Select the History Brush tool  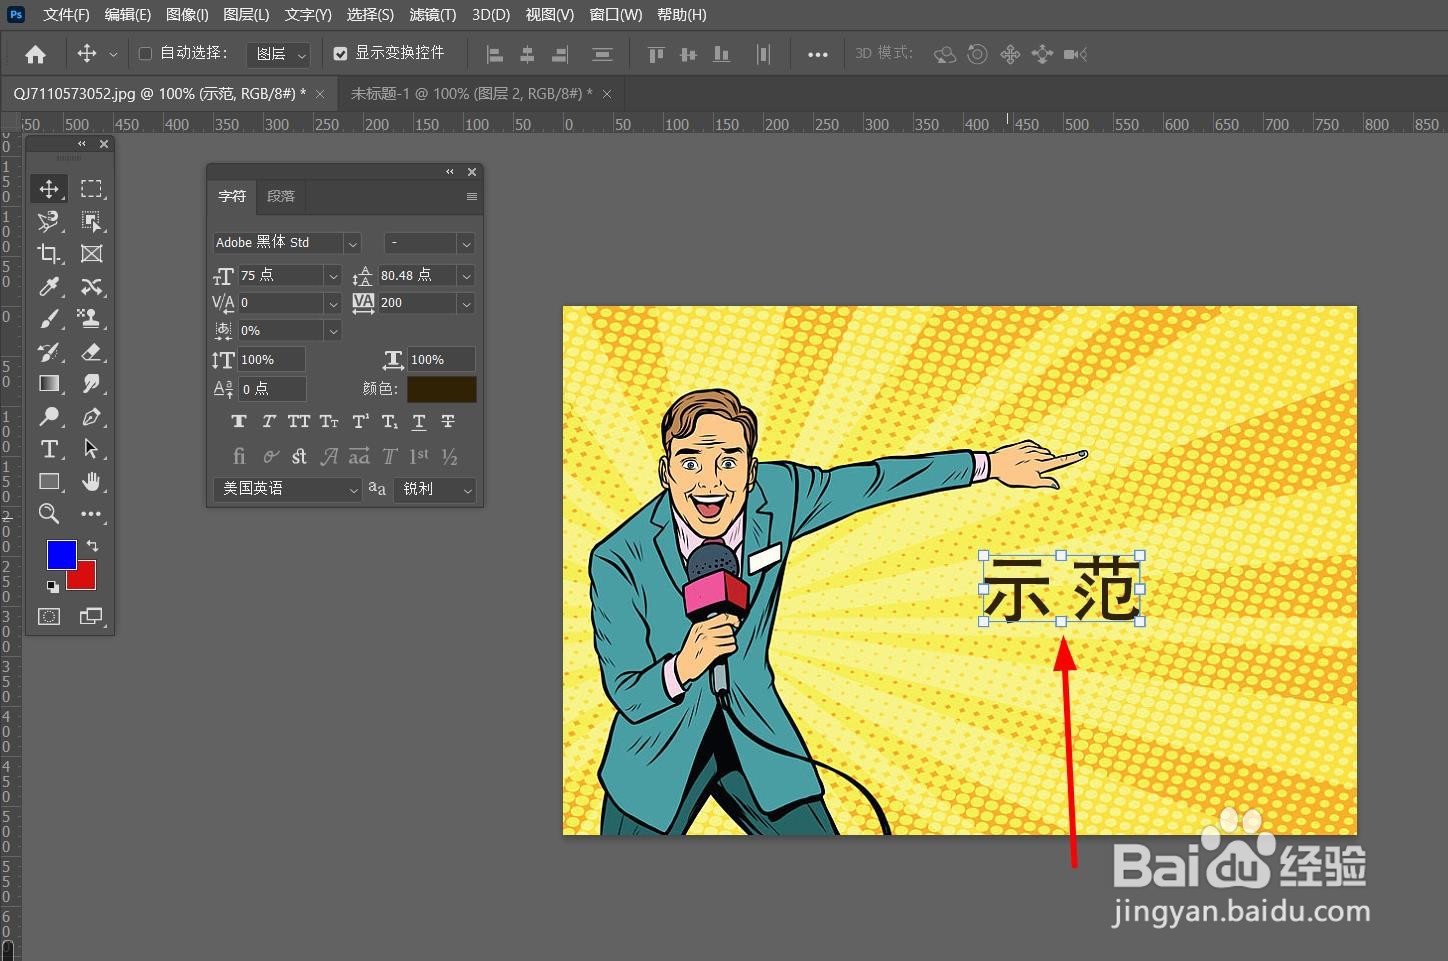click(x=49, y=352)
